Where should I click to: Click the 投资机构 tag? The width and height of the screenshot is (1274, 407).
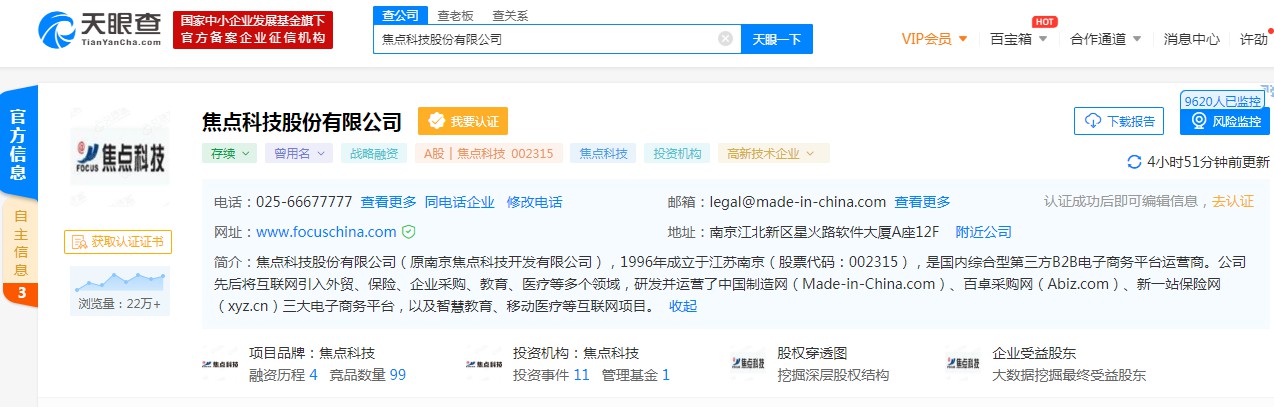pos(677,153)
